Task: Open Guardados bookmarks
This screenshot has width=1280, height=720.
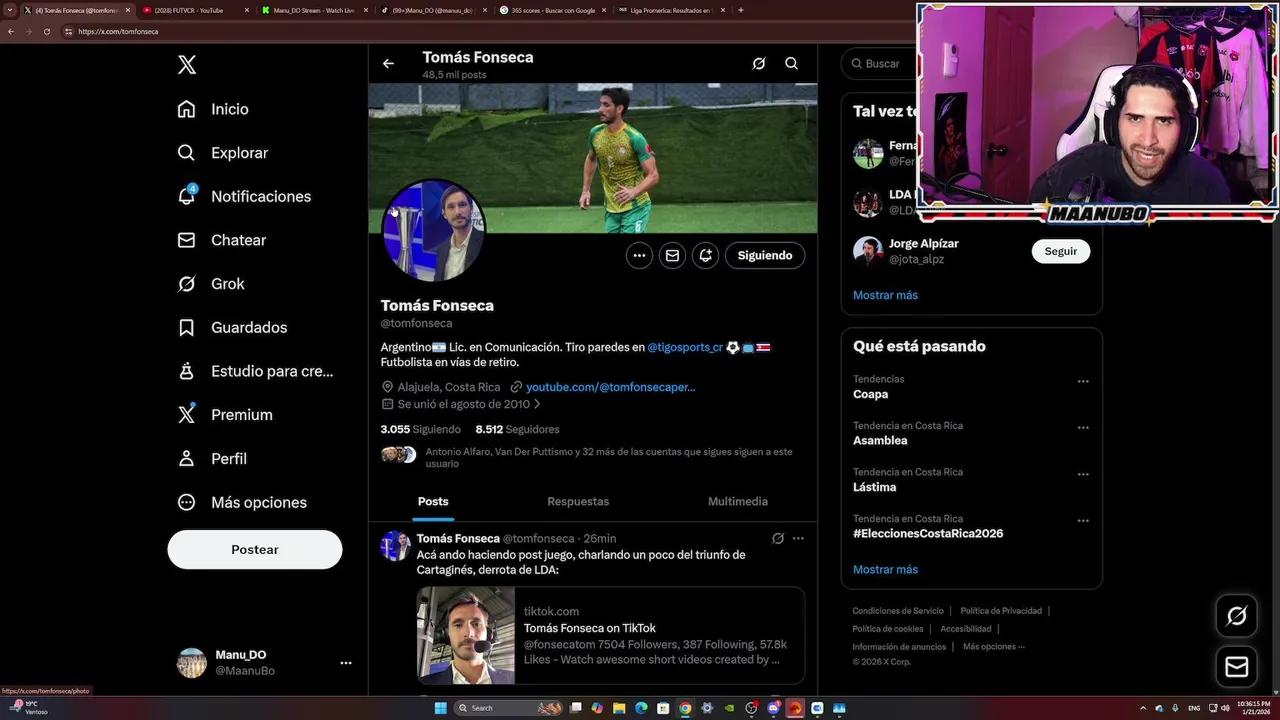Action: pyautogui.click(x=232, y=327)
